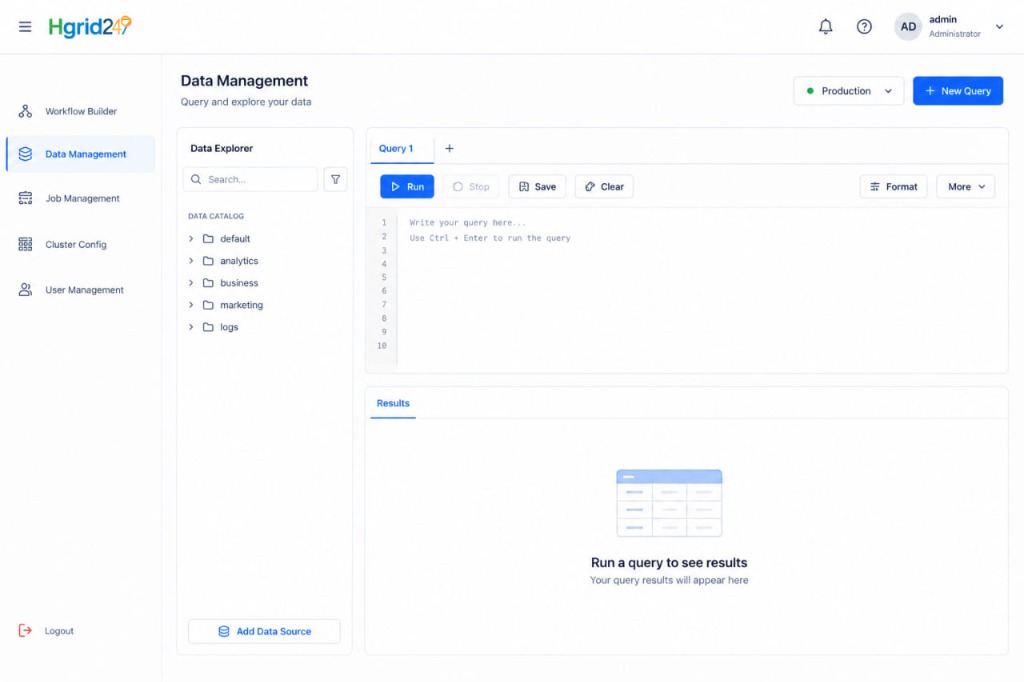This screenshot has height=682, width=1024.
Task: Expand the default catalog chevron
Action: tap(191, 238)
